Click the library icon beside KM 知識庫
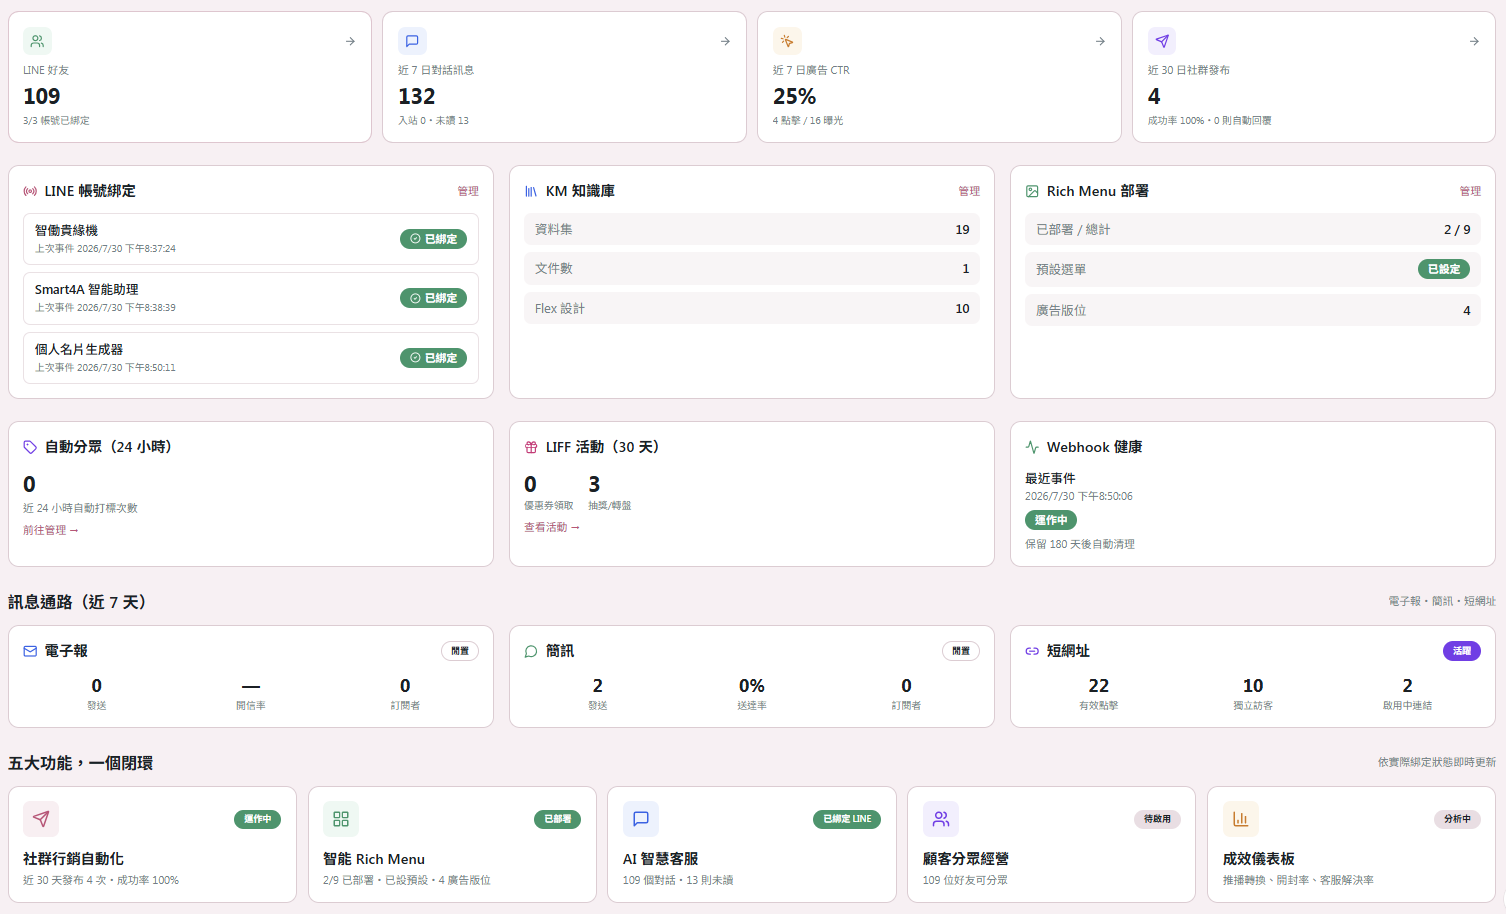 pyautogui.click(x=531, y=191)
